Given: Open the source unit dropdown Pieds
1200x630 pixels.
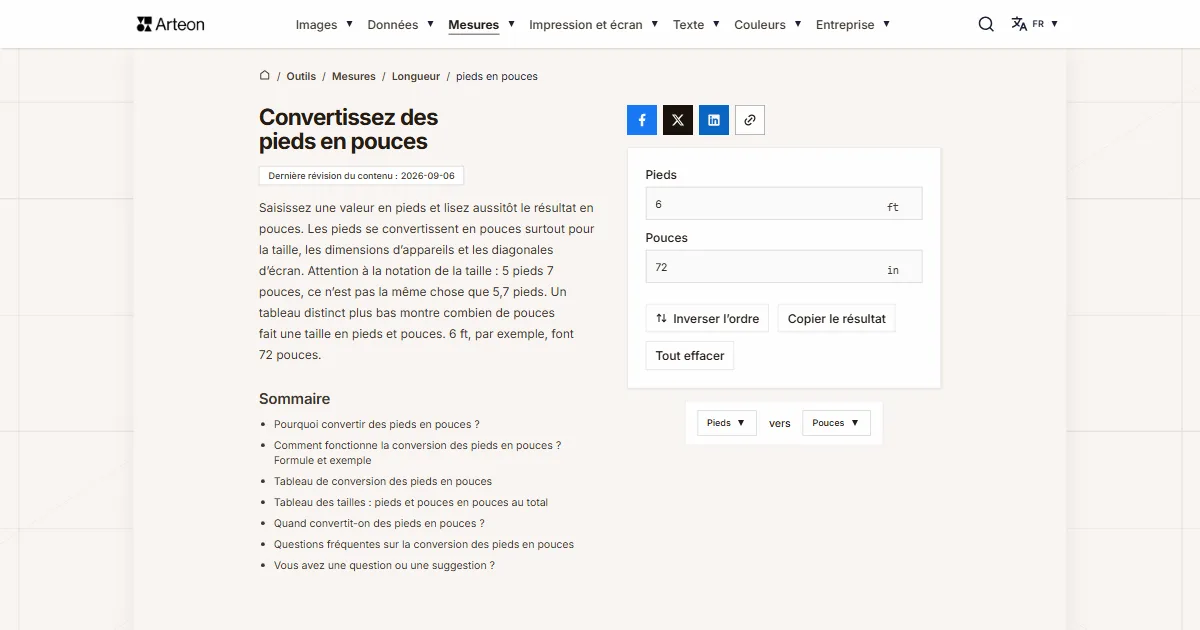Looking at the screenshot, I should point(726,423).
